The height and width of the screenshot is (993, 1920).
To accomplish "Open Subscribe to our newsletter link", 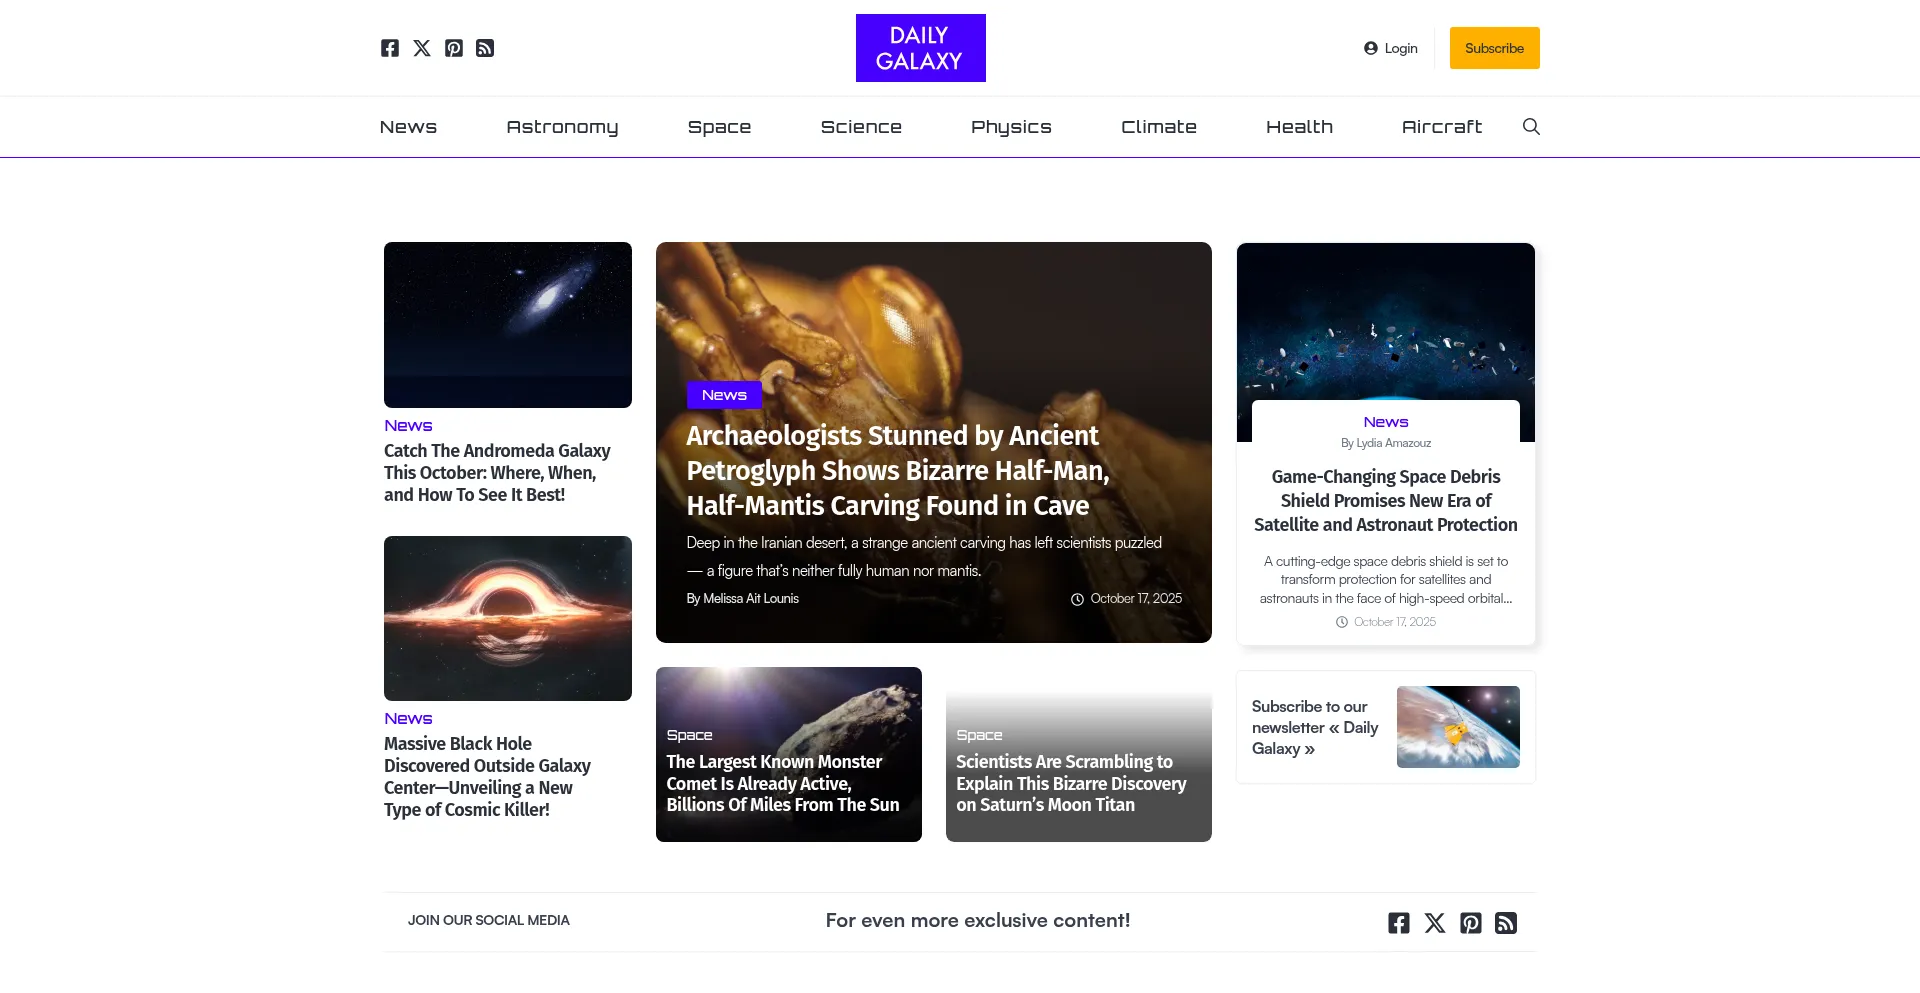I will pyautogui.click(x=1315, y=727).
